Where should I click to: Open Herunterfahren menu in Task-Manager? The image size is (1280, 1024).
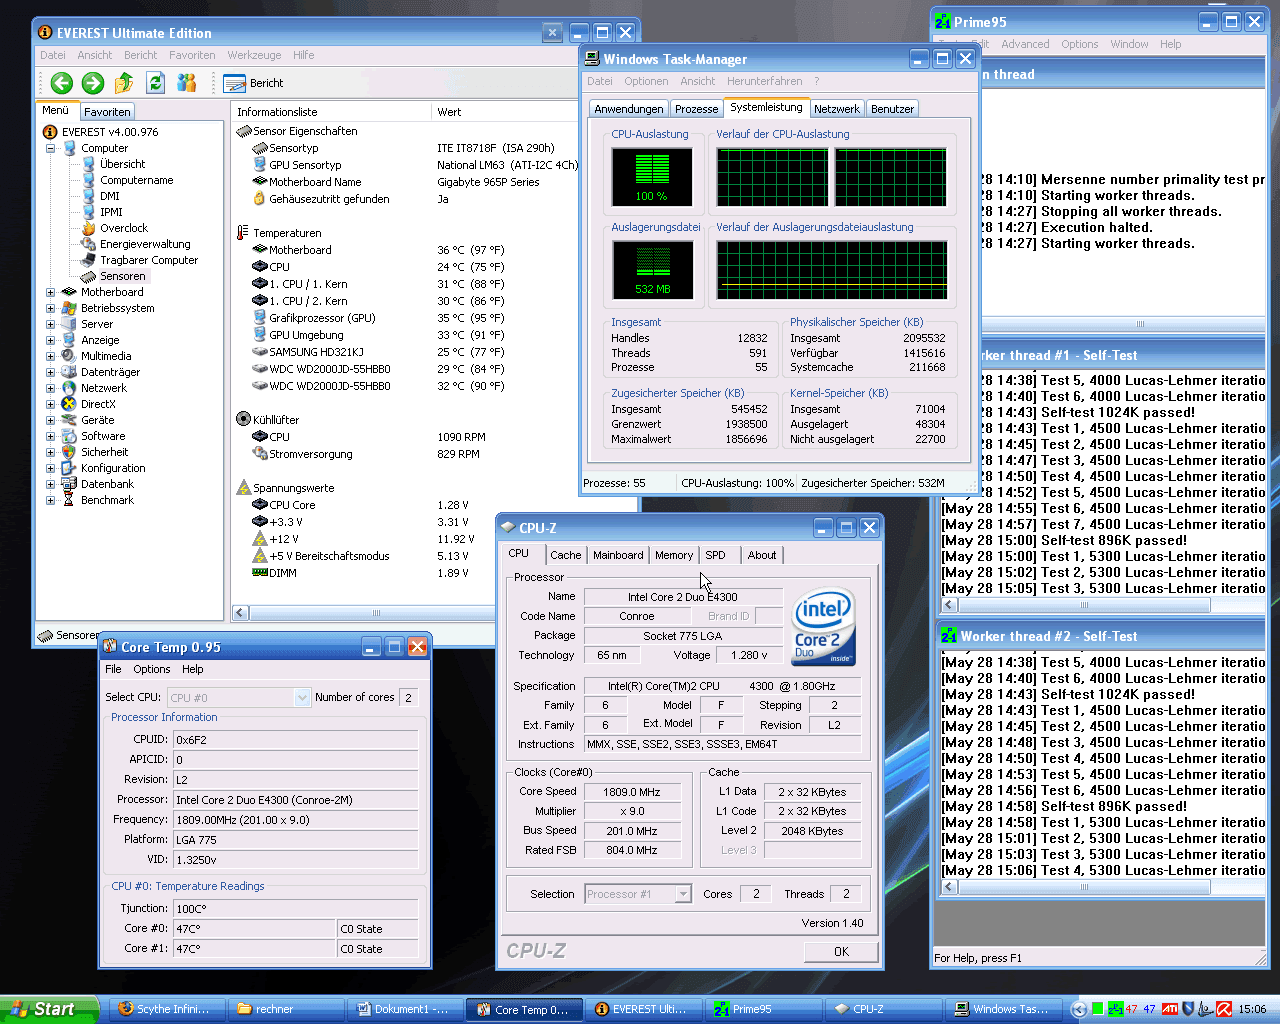coord(764,81)
